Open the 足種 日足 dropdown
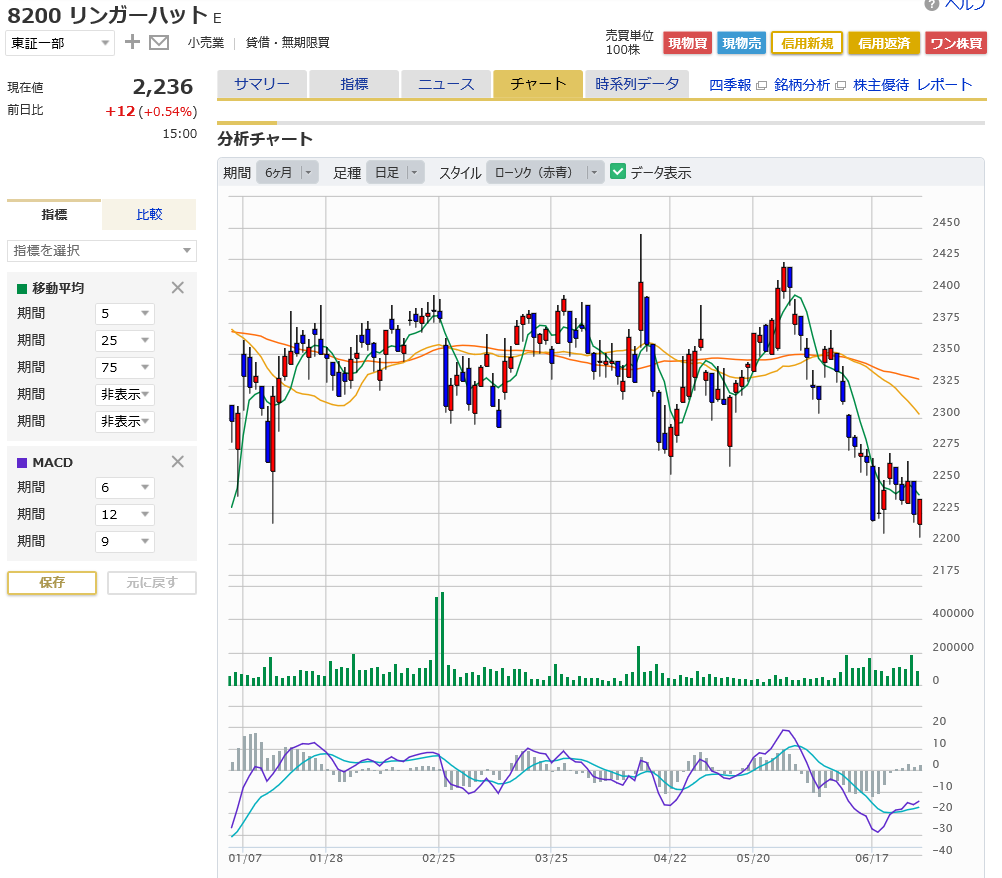 coord(395,173)
